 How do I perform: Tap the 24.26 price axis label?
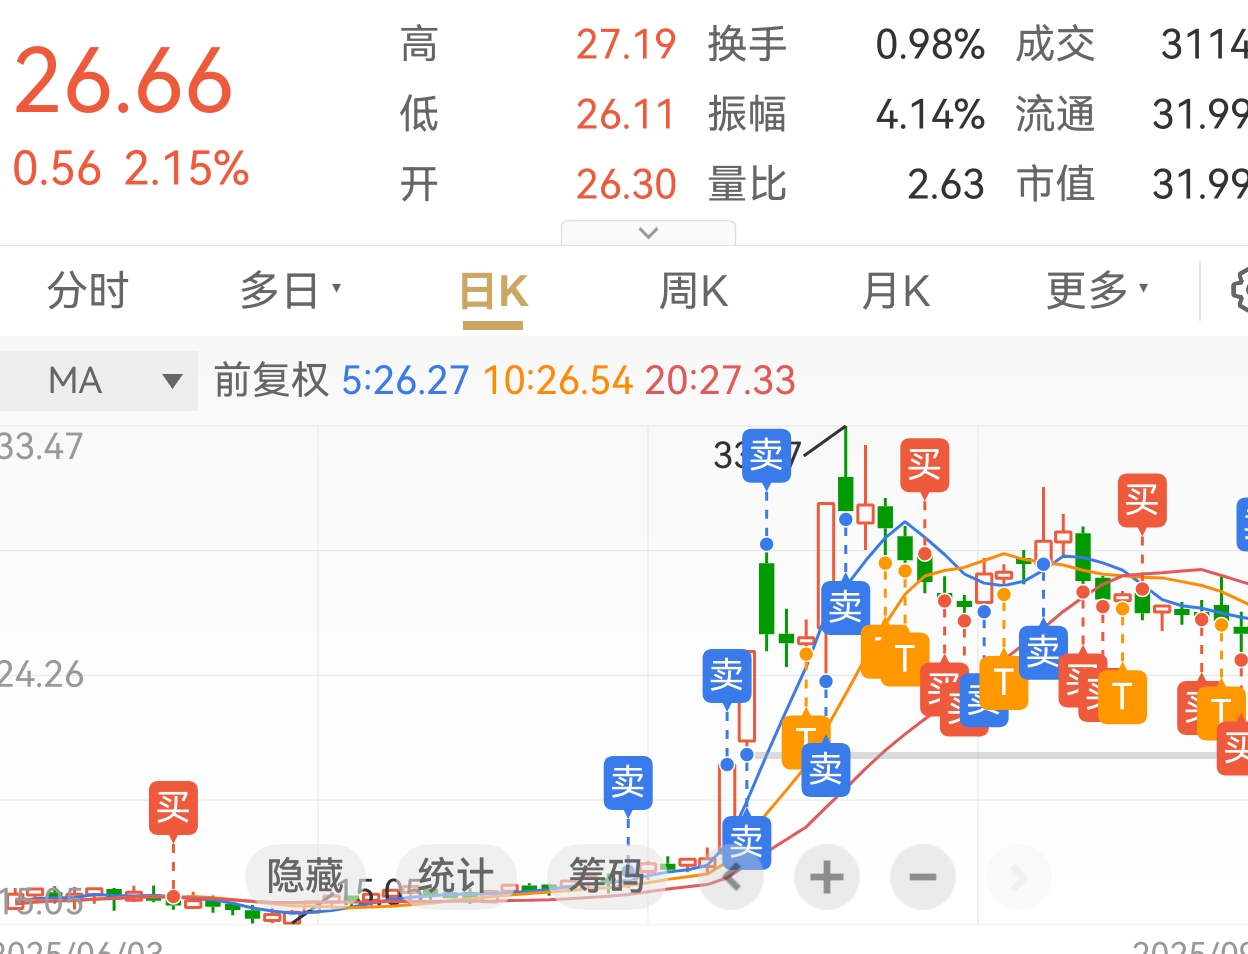41,675
